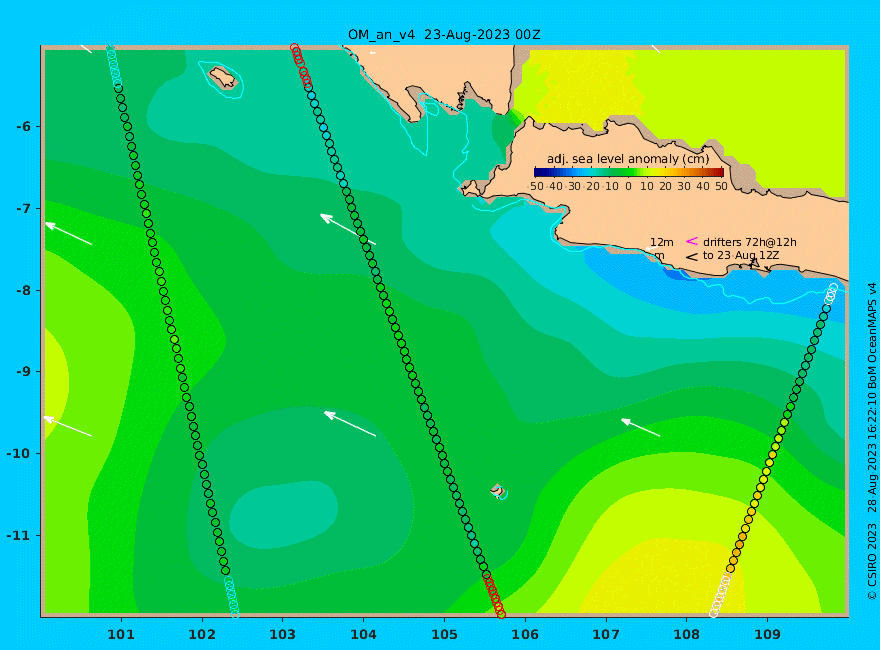Select the 'adj. sea level anomaly (cm)' label
Image resolution: width=880 pixels, height=650 pixels.
[628, 159]
